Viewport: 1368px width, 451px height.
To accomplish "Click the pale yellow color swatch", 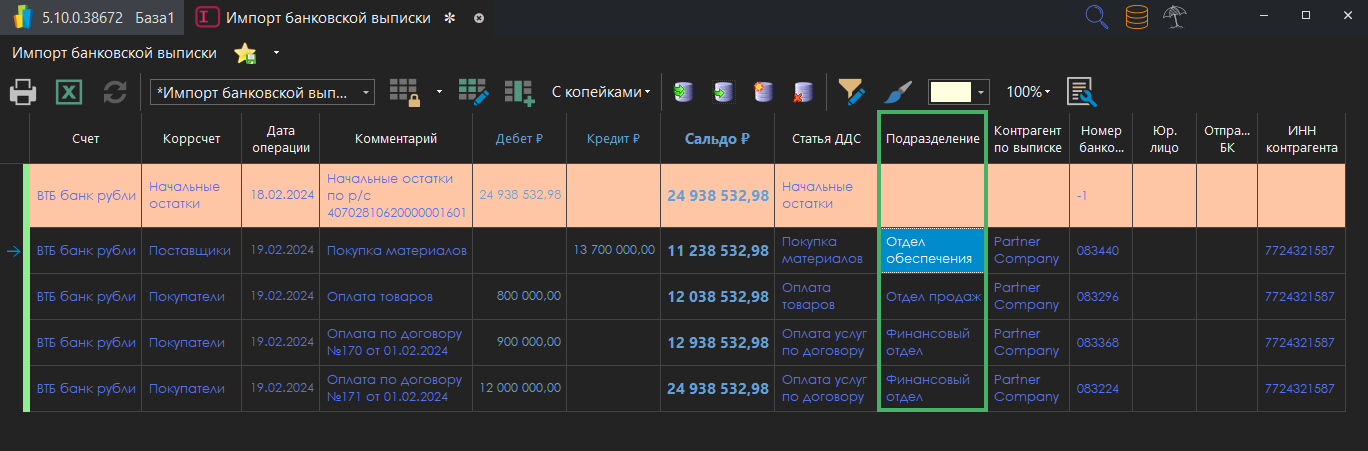I will (x=950, y=92).
